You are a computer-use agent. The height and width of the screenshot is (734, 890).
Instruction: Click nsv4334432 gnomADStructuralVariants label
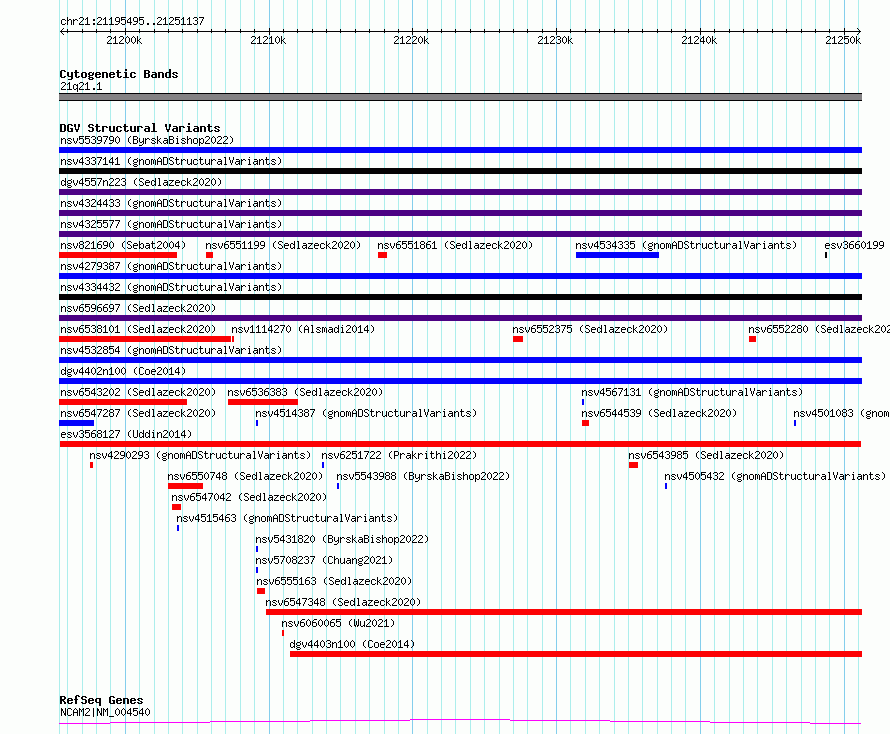click(x=171, y=287)
